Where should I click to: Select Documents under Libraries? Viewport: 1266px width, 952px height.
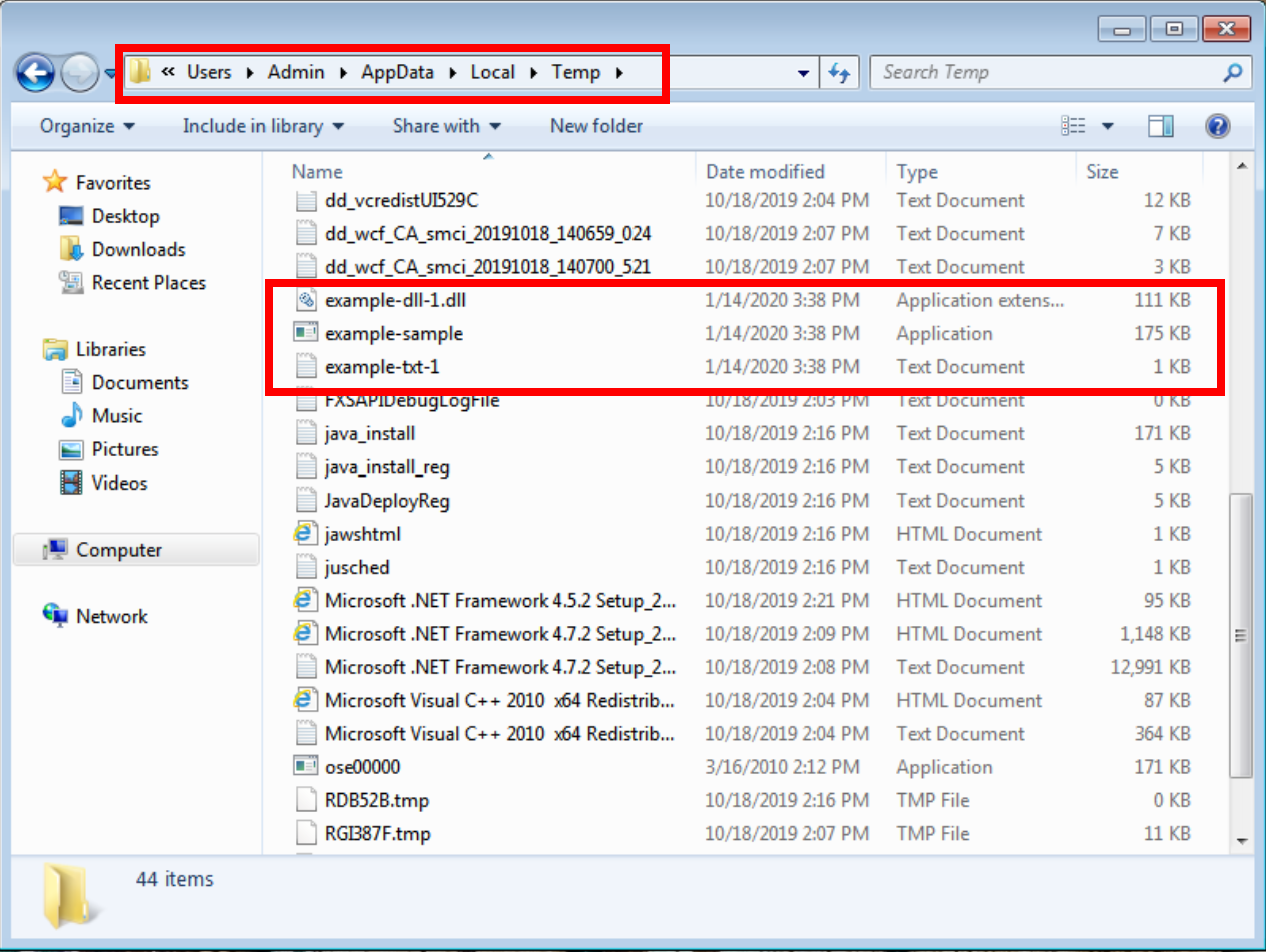click(139, 382)
